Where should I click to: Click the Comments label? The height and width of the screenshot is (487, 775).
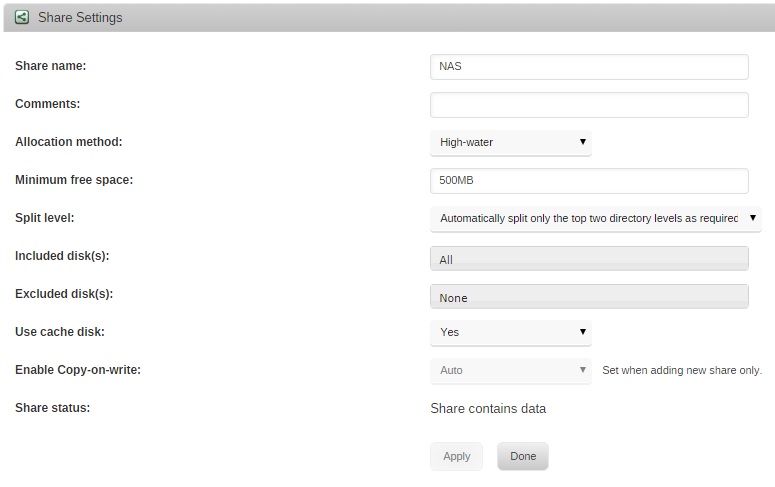[47, 104]
